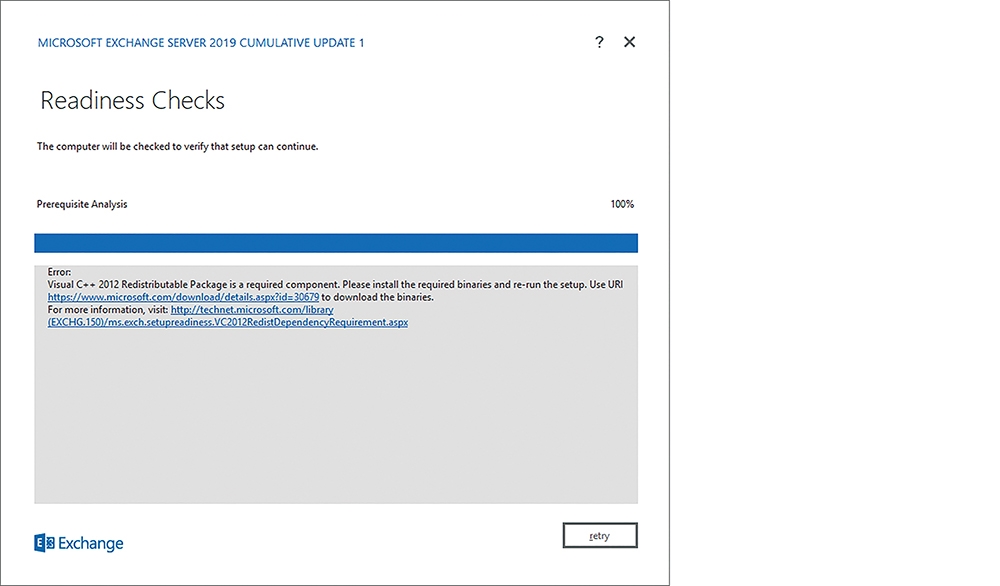
Task: Open the help question mark icon
Action: point(599,42)
